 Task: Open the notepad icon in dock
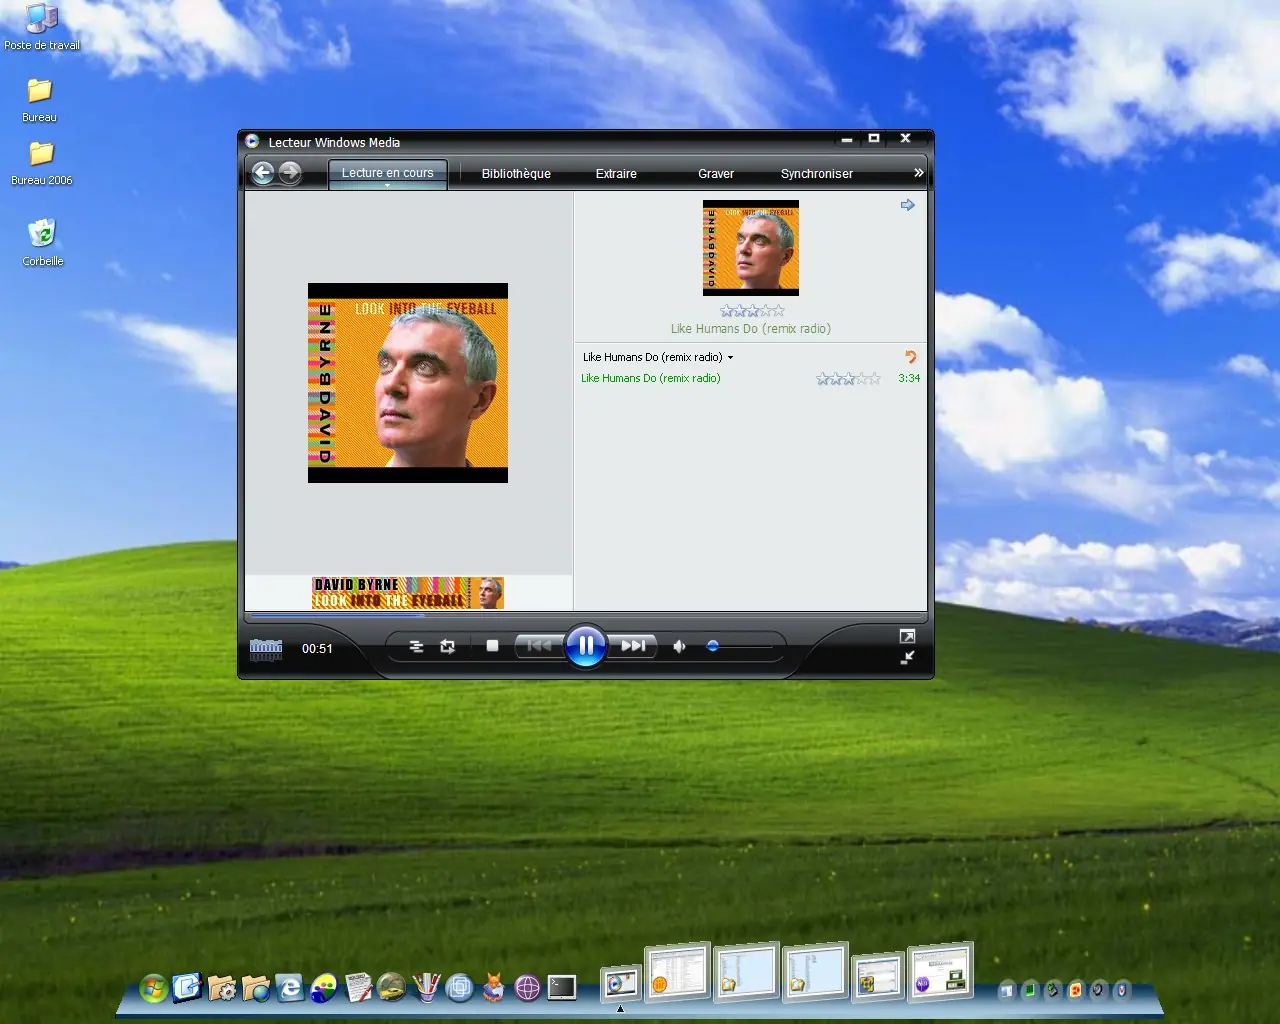[358, 989]
